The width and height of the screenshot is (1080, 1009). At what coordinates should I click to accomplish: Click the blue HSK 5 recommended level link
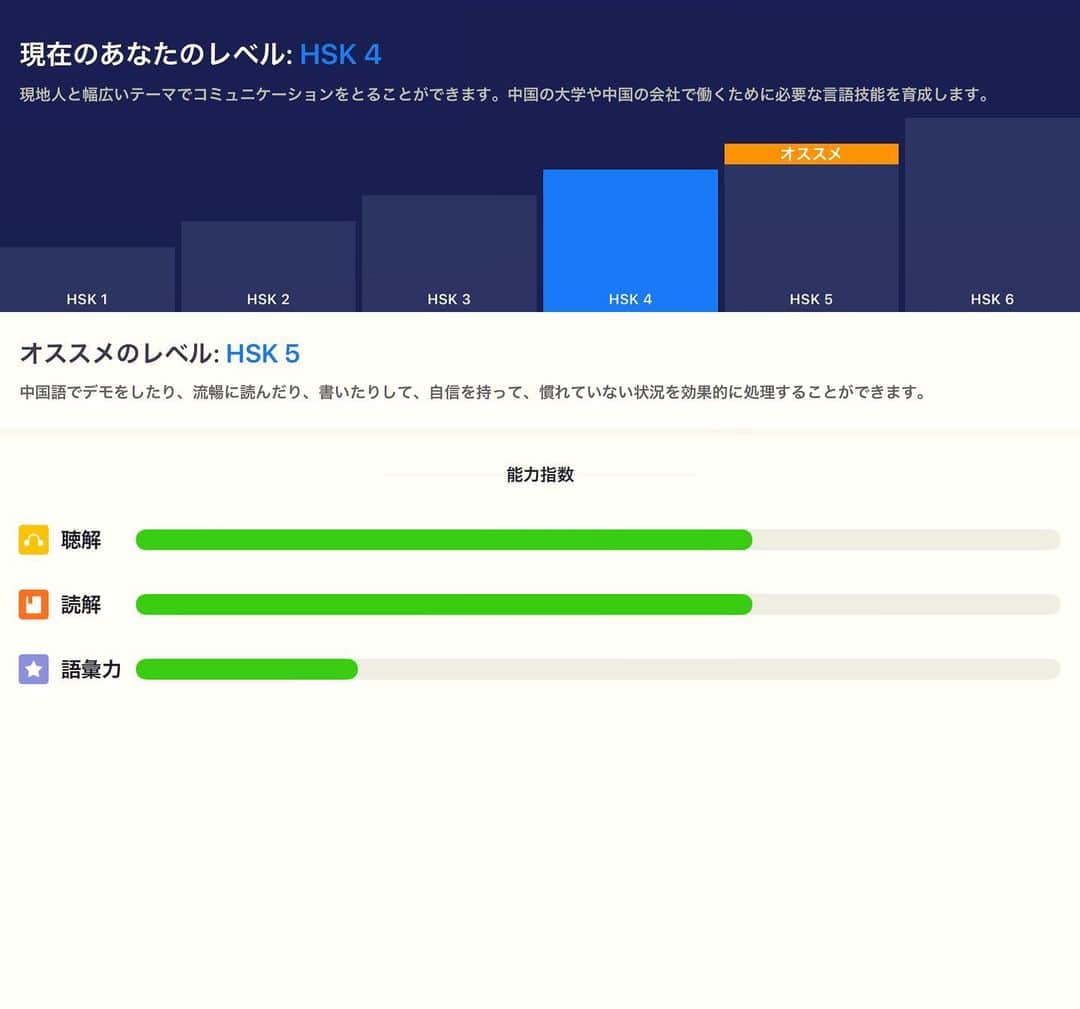(263, 353)
